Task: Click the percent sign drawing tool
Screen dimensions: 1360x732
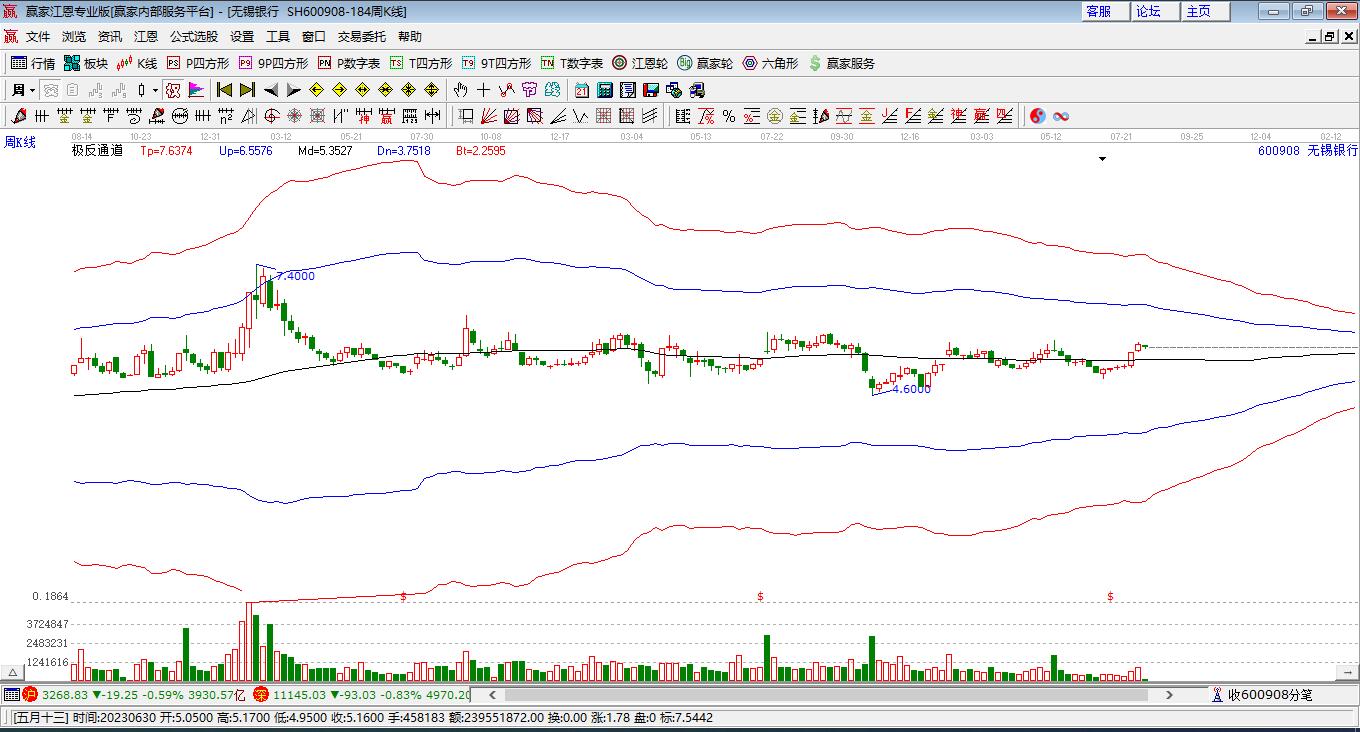Action: tap(729, 116)
